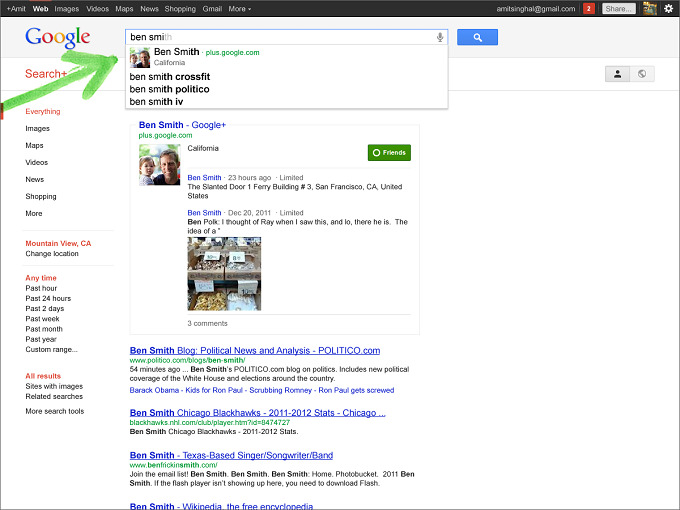
Task: Open Ben Smith Texas-Based Singer/Songwriter result
Action: click(x=231, y=455)
